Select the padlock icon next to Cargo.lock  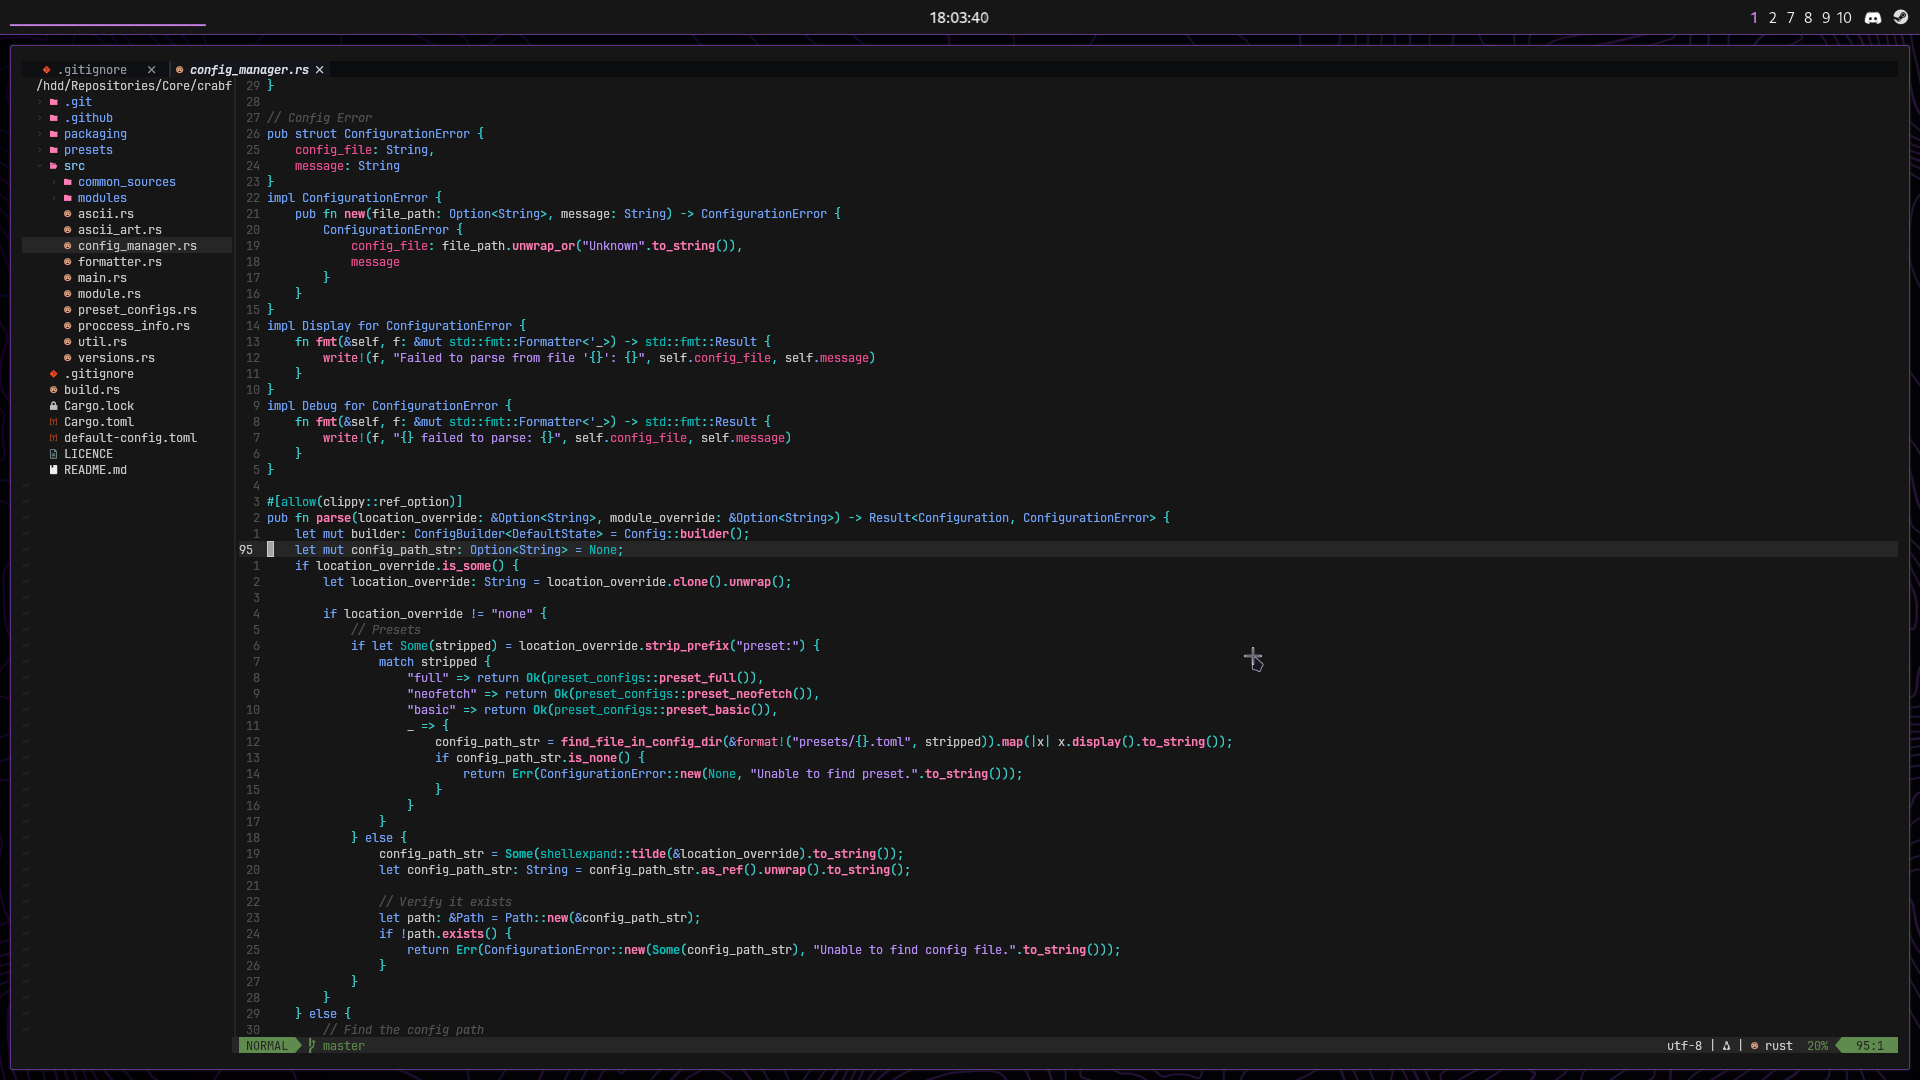54,406
